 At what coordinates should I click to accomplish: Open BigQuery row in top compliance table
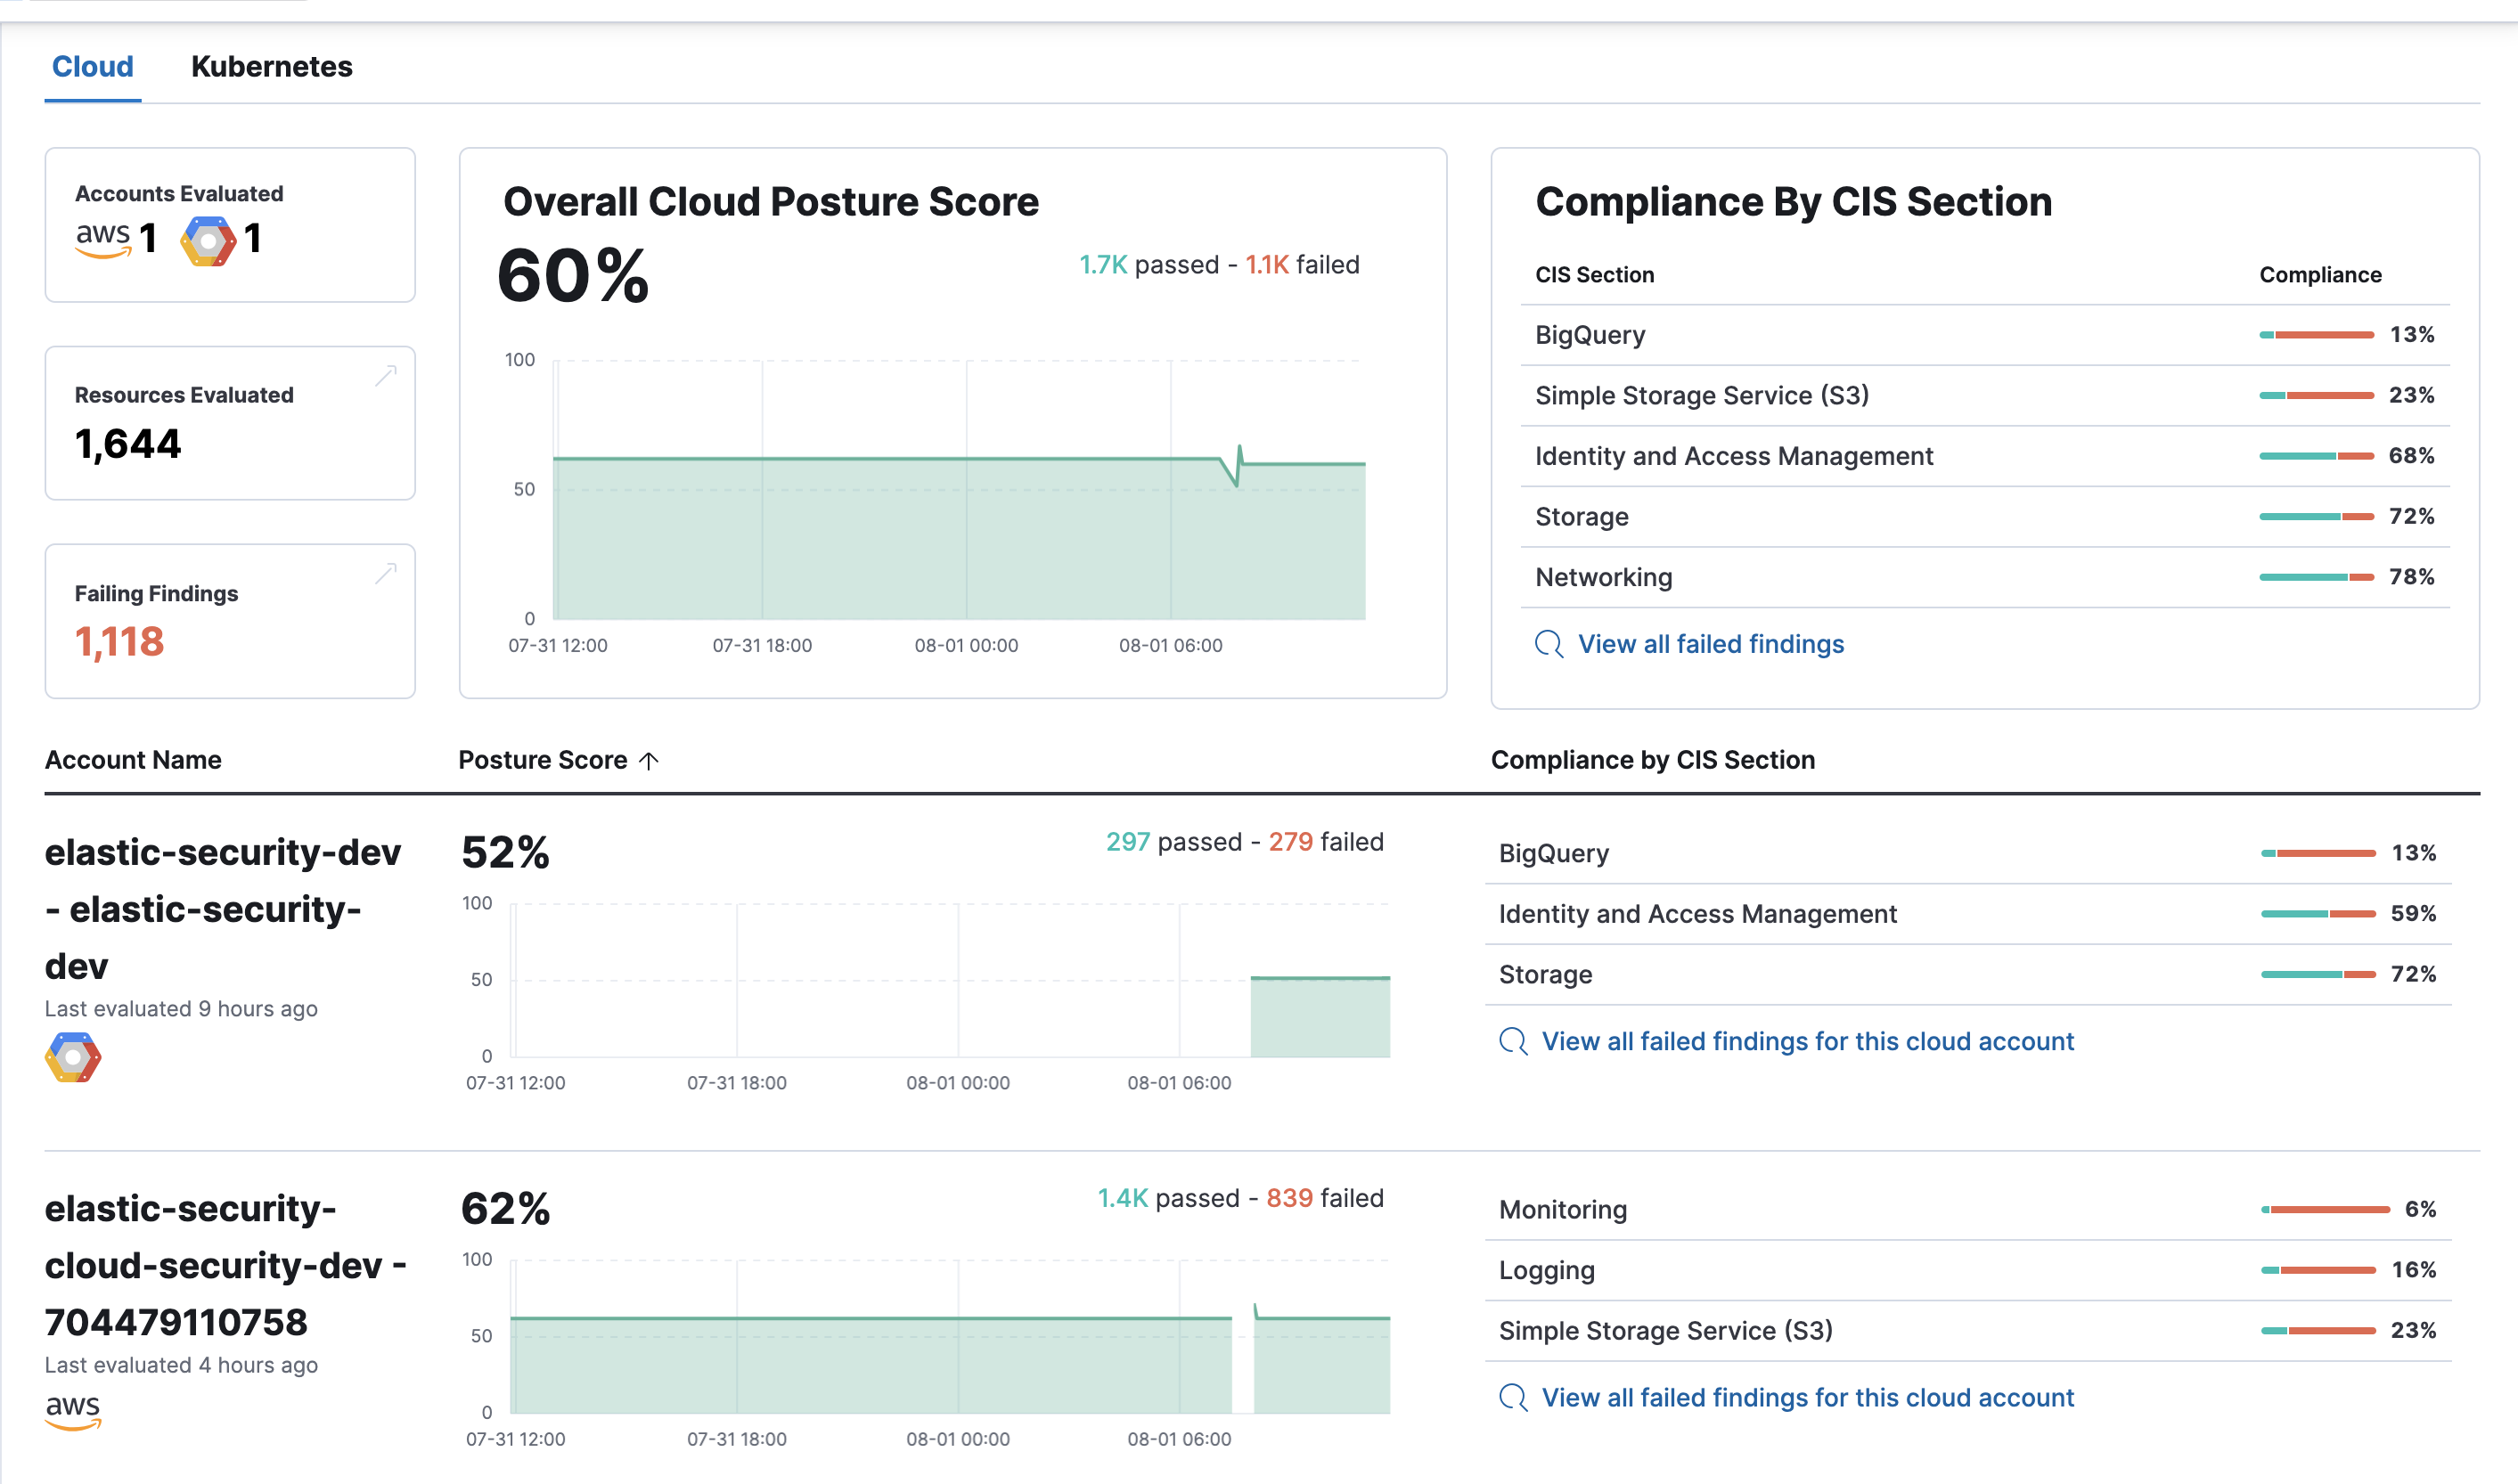(x=1984, y=335)
